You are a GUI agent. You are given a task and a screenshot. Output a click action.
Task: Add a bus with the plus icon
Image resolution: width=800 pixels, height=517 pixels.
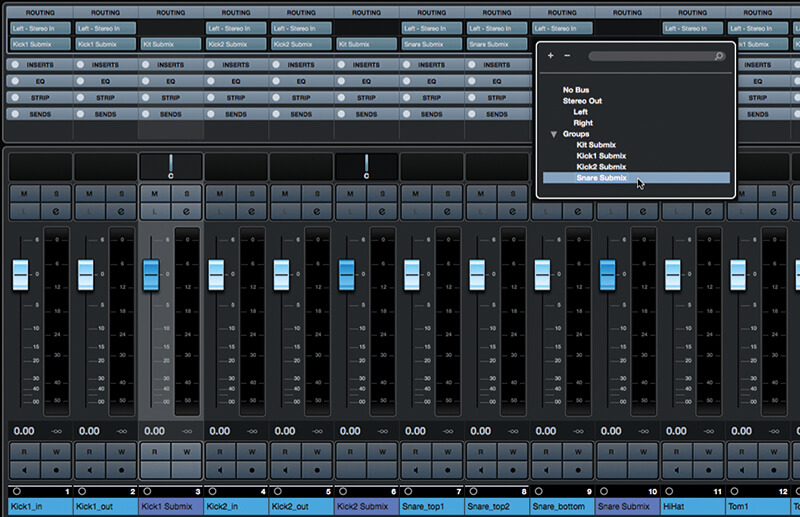[x=551, y=56]
